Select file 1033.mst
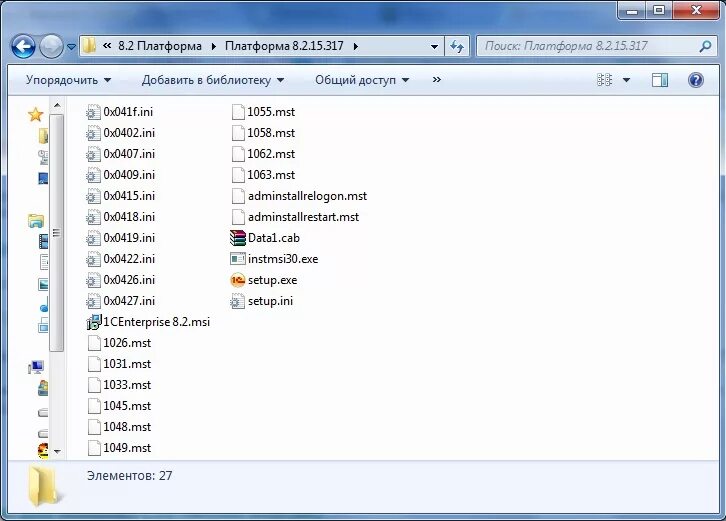Image resolution: width=726 pixels, height=521 pixels. point(119,385)
